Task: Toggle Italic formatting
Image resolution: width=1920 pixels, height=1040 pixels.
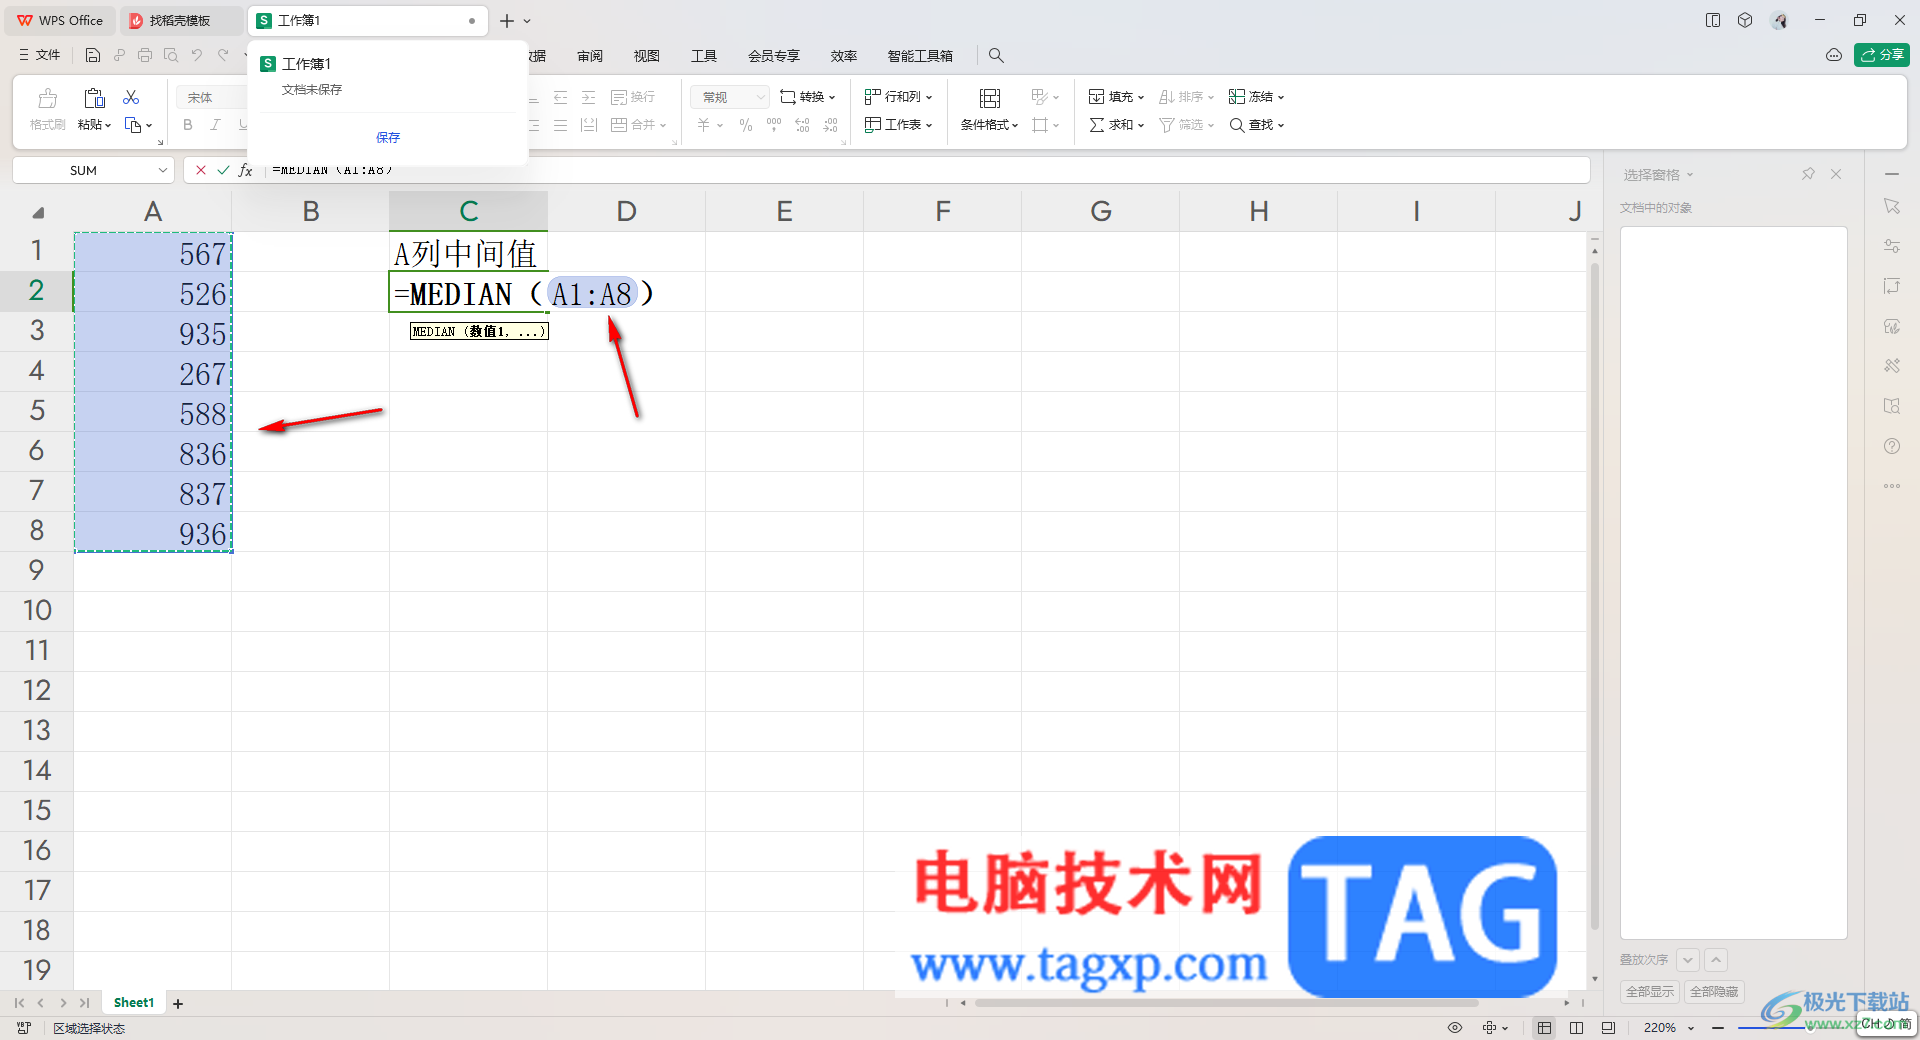Action: (215, 125)
